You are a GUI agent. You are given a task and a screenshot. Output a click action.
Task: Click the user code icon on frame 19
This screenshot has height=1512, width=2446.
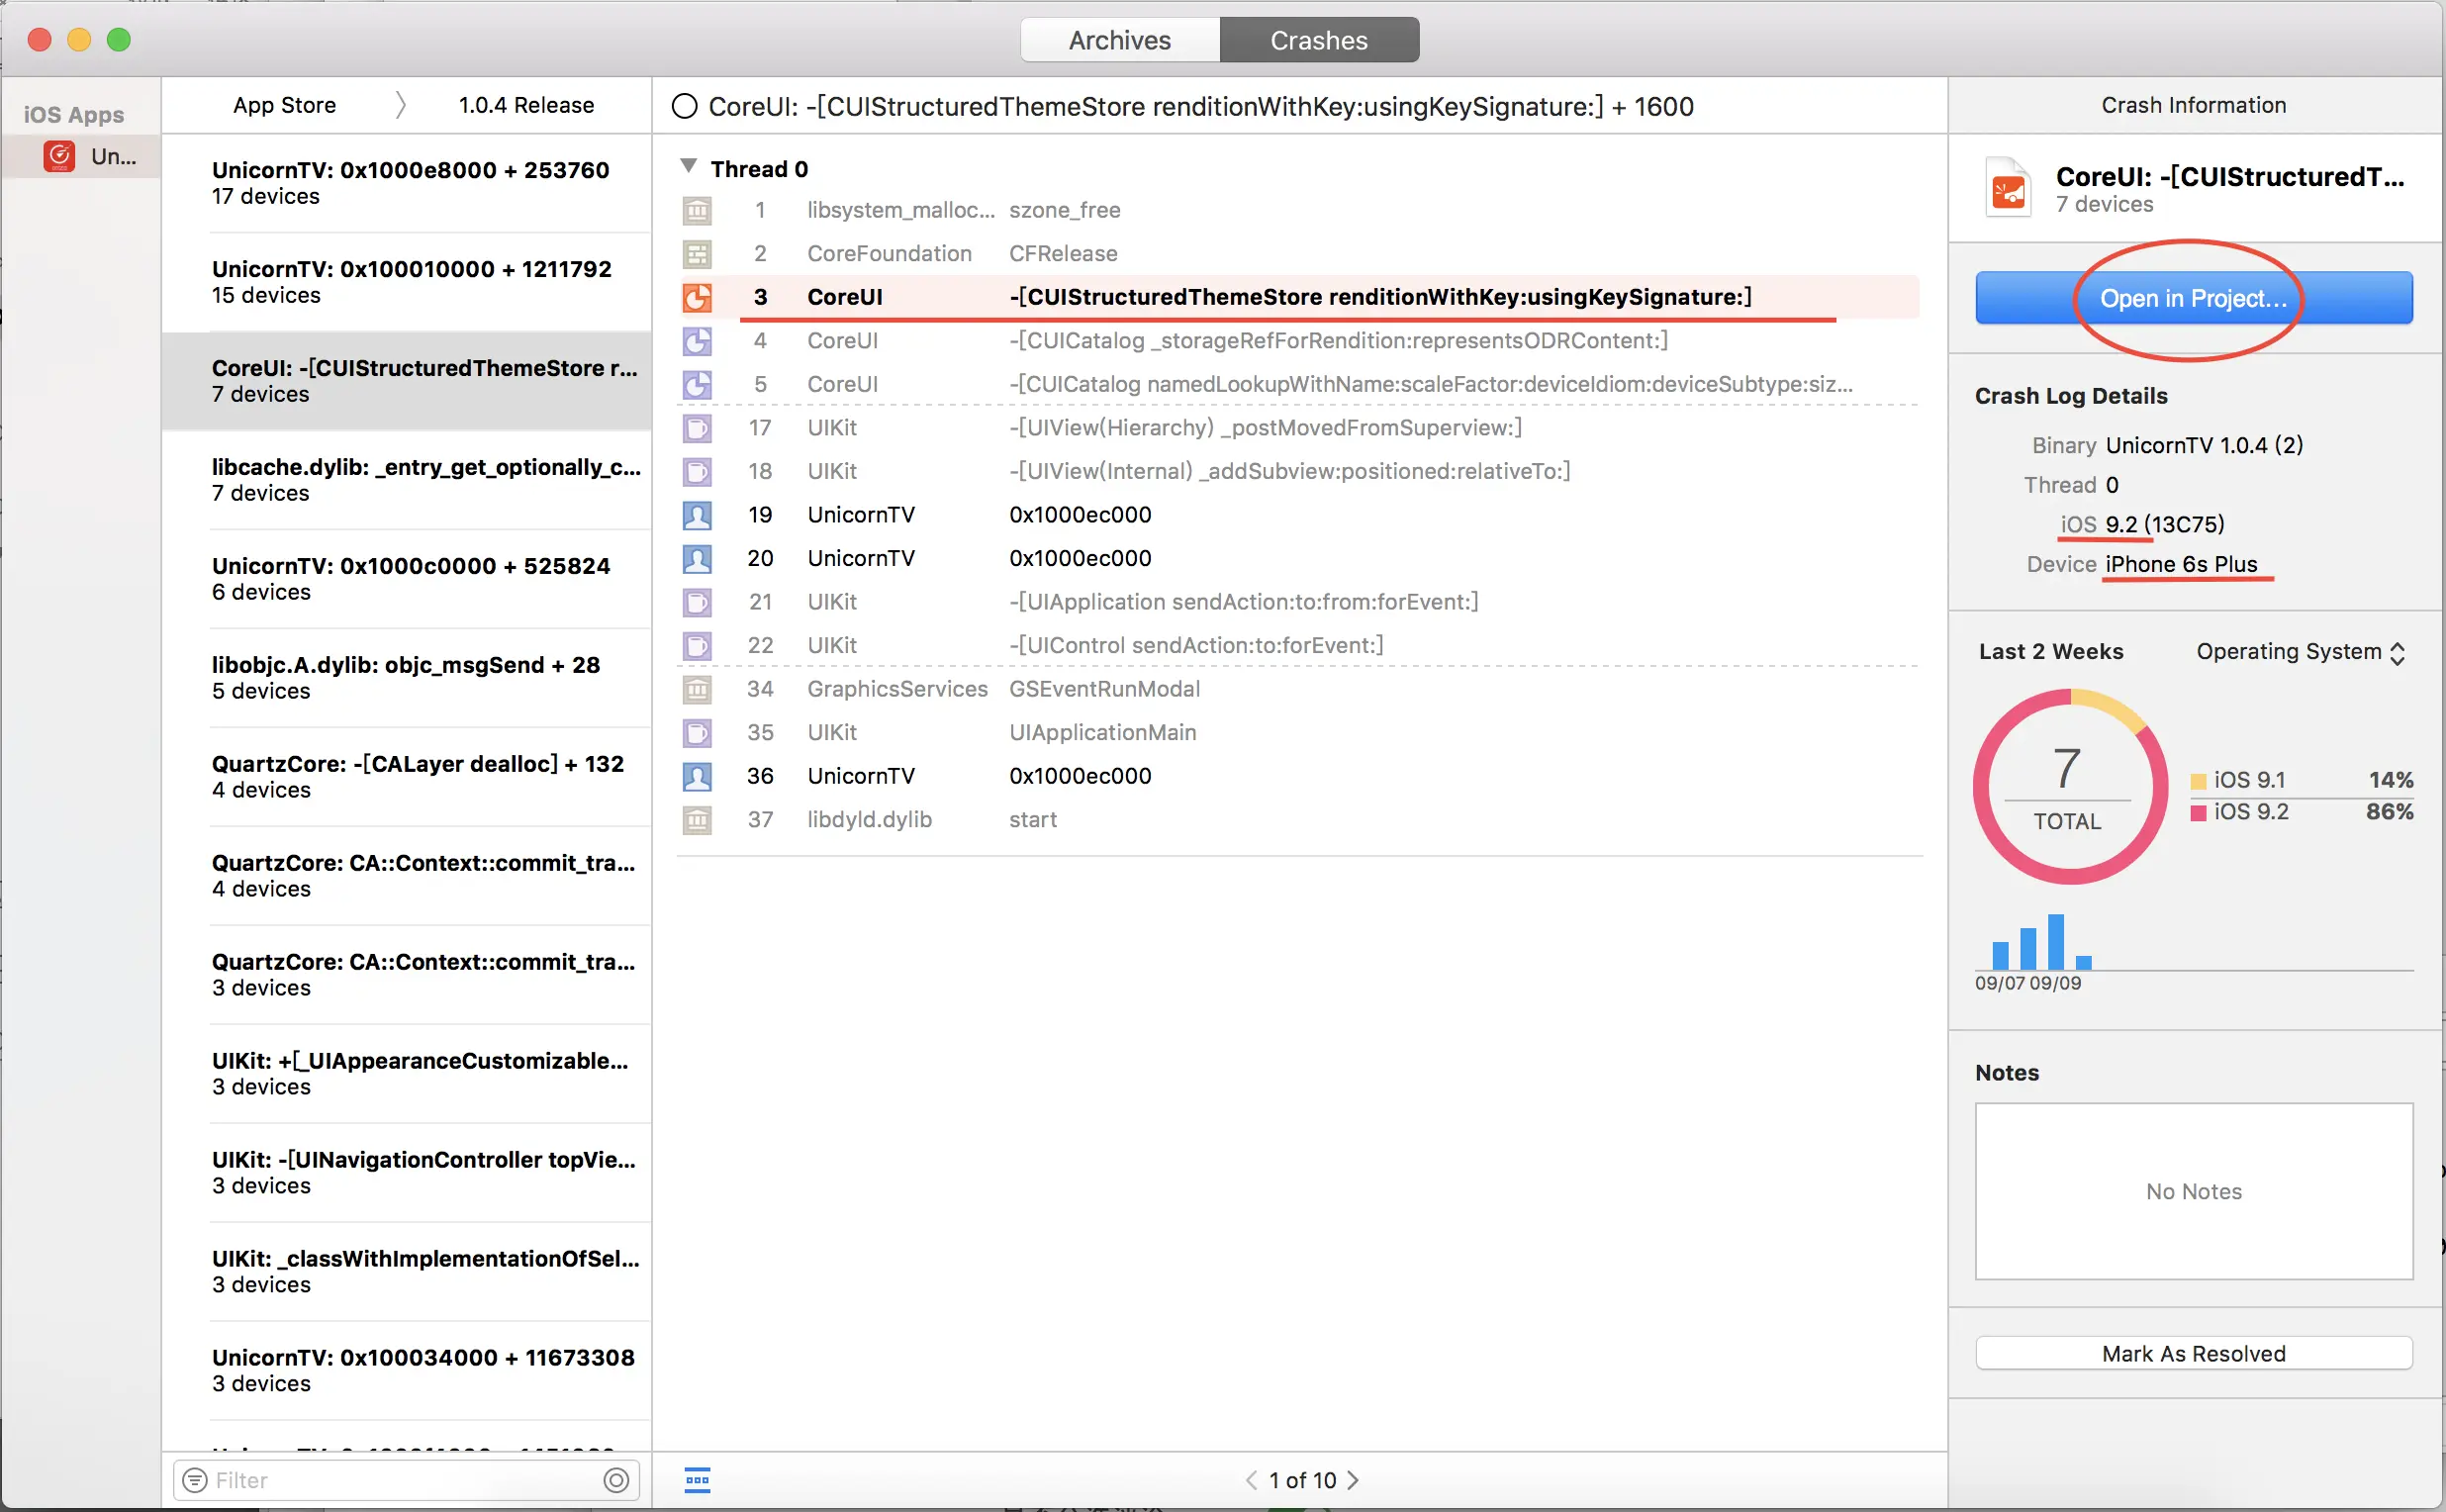coord(697,515)
